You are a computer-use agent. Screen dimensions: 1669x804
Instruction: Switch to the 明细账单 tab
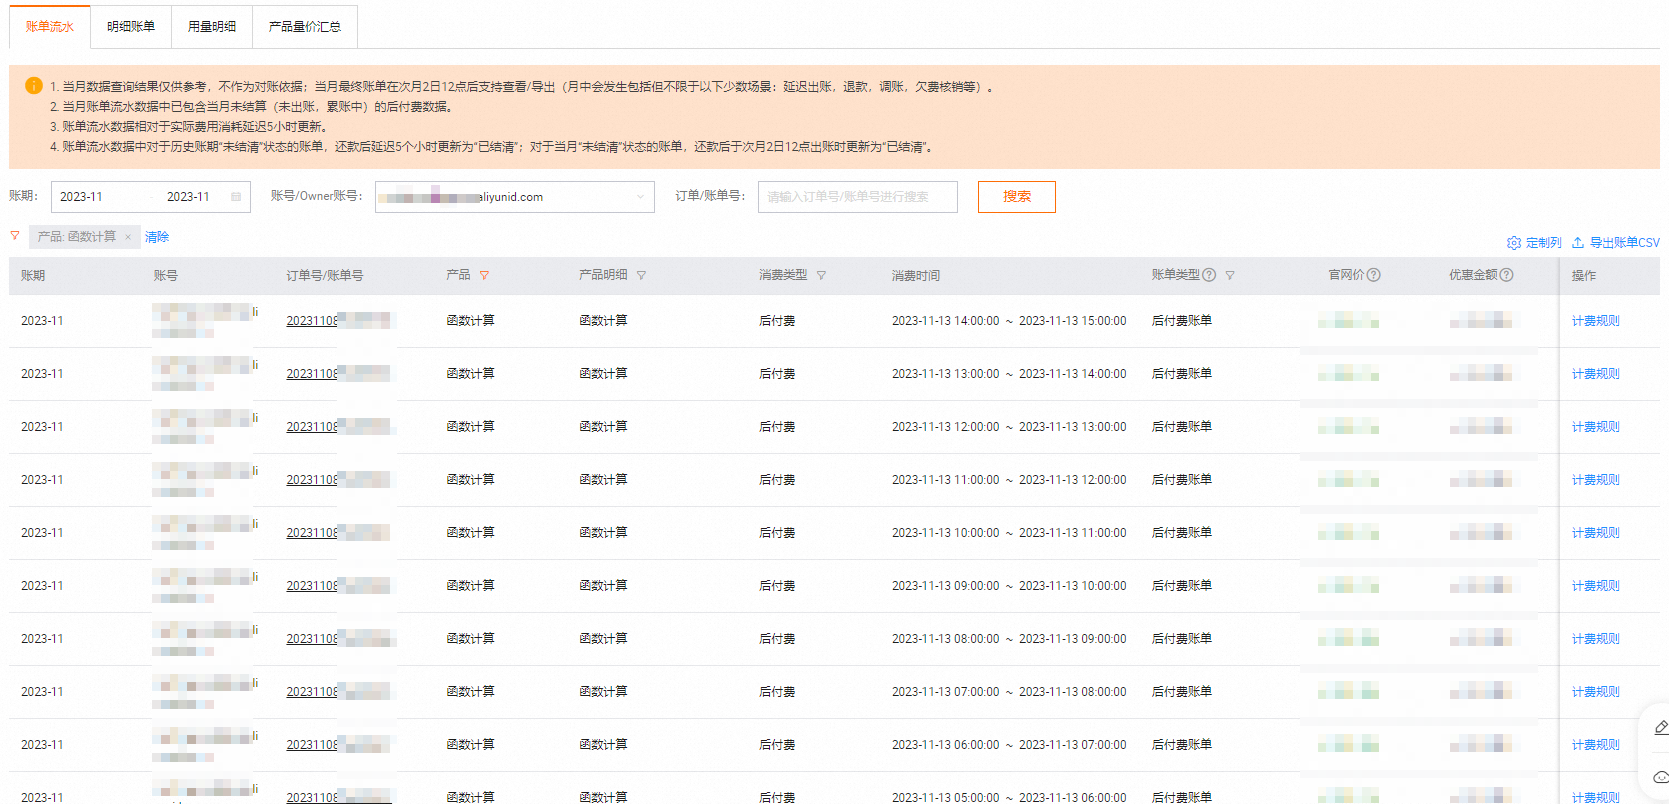point(131,27)
